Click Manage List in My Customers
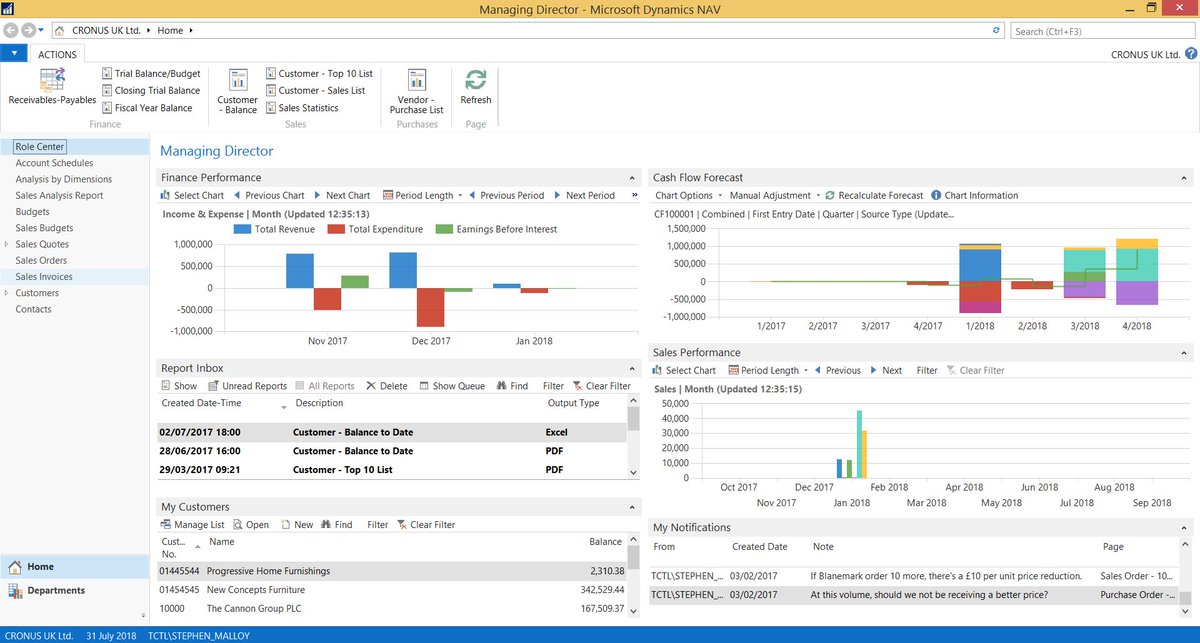Screen dimensions: 1200x643 click(x=192, y=524)
